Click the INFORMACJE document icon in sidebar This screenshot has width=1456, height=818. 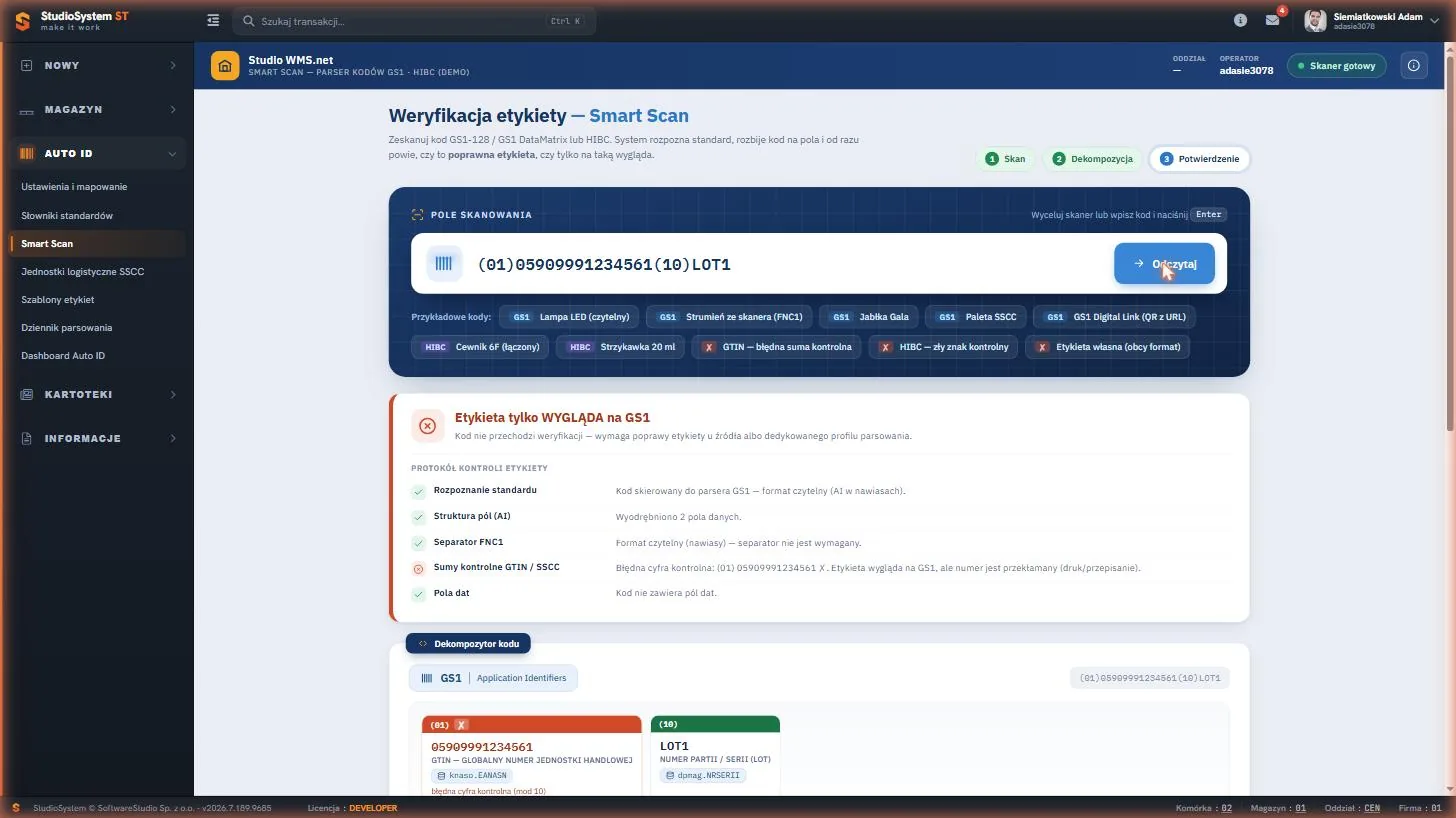pos(27,439)
